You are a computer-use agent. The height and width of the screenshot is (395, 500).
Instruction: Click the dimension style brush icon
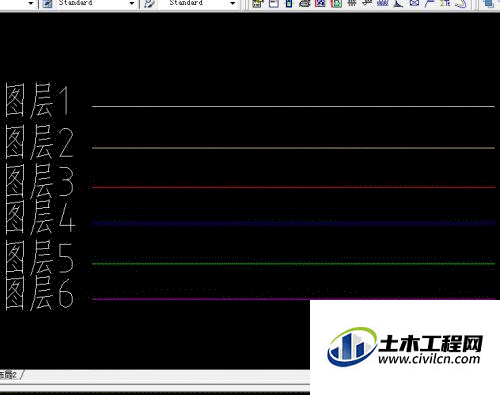(x=149, y=3)
